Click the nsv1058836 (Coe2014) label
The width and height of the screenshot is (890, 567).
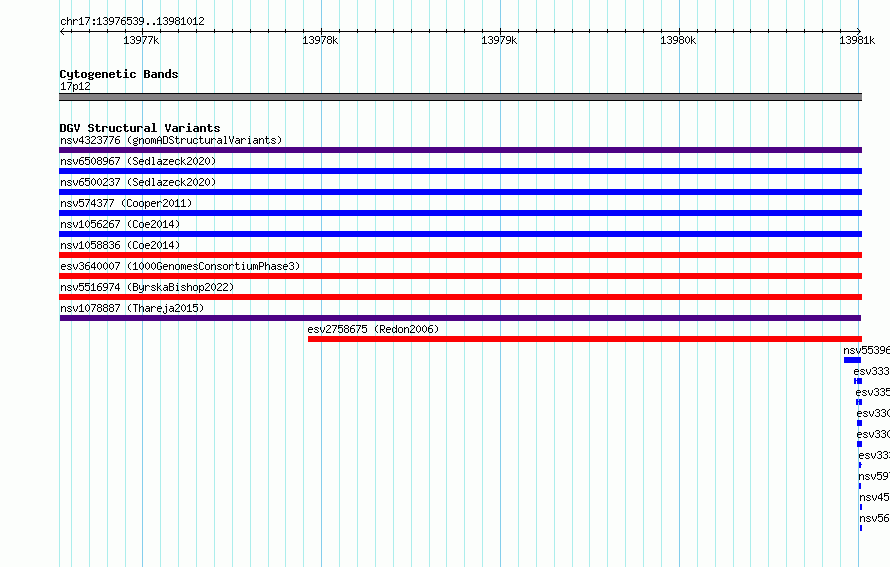(x=120, y=245)
